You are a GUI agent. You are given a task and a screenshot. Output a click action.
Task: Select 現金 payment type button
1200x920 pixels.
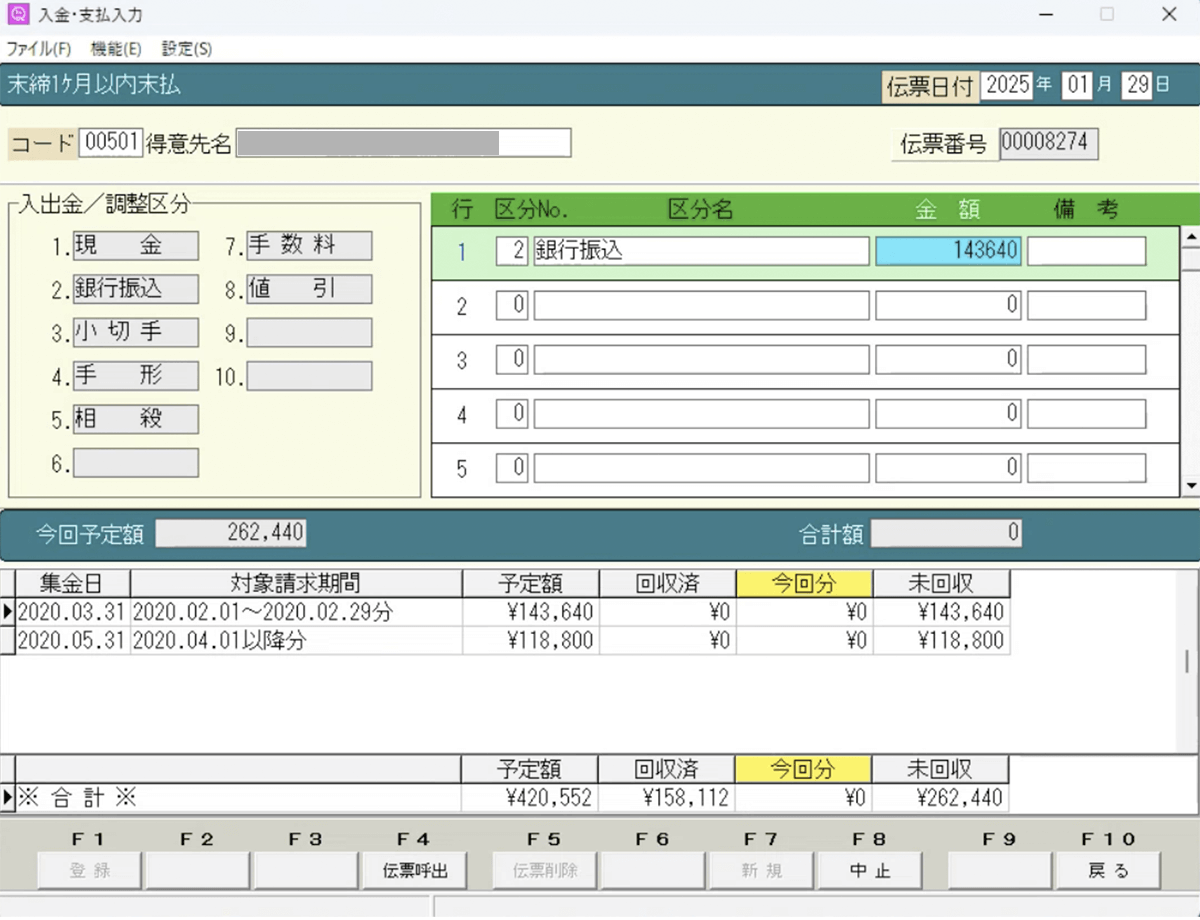(x=135, y=246)
